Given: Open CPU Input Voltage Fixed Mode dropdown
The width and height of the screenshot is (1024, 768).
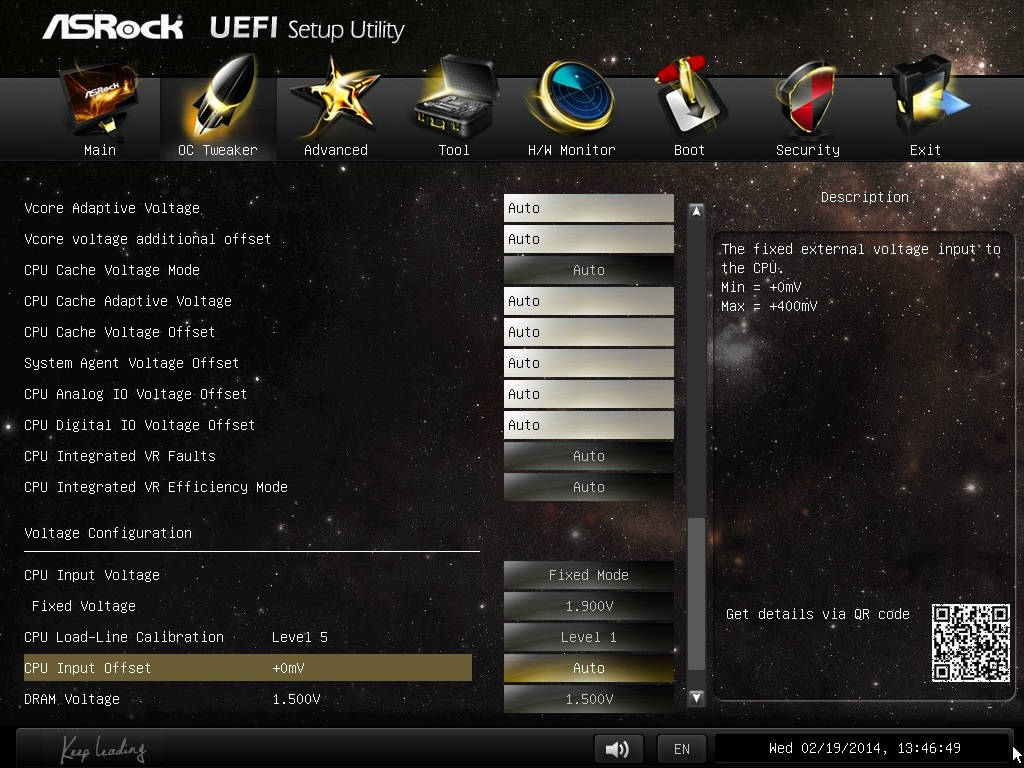Looking at the screenshot, I should (588, 575).
